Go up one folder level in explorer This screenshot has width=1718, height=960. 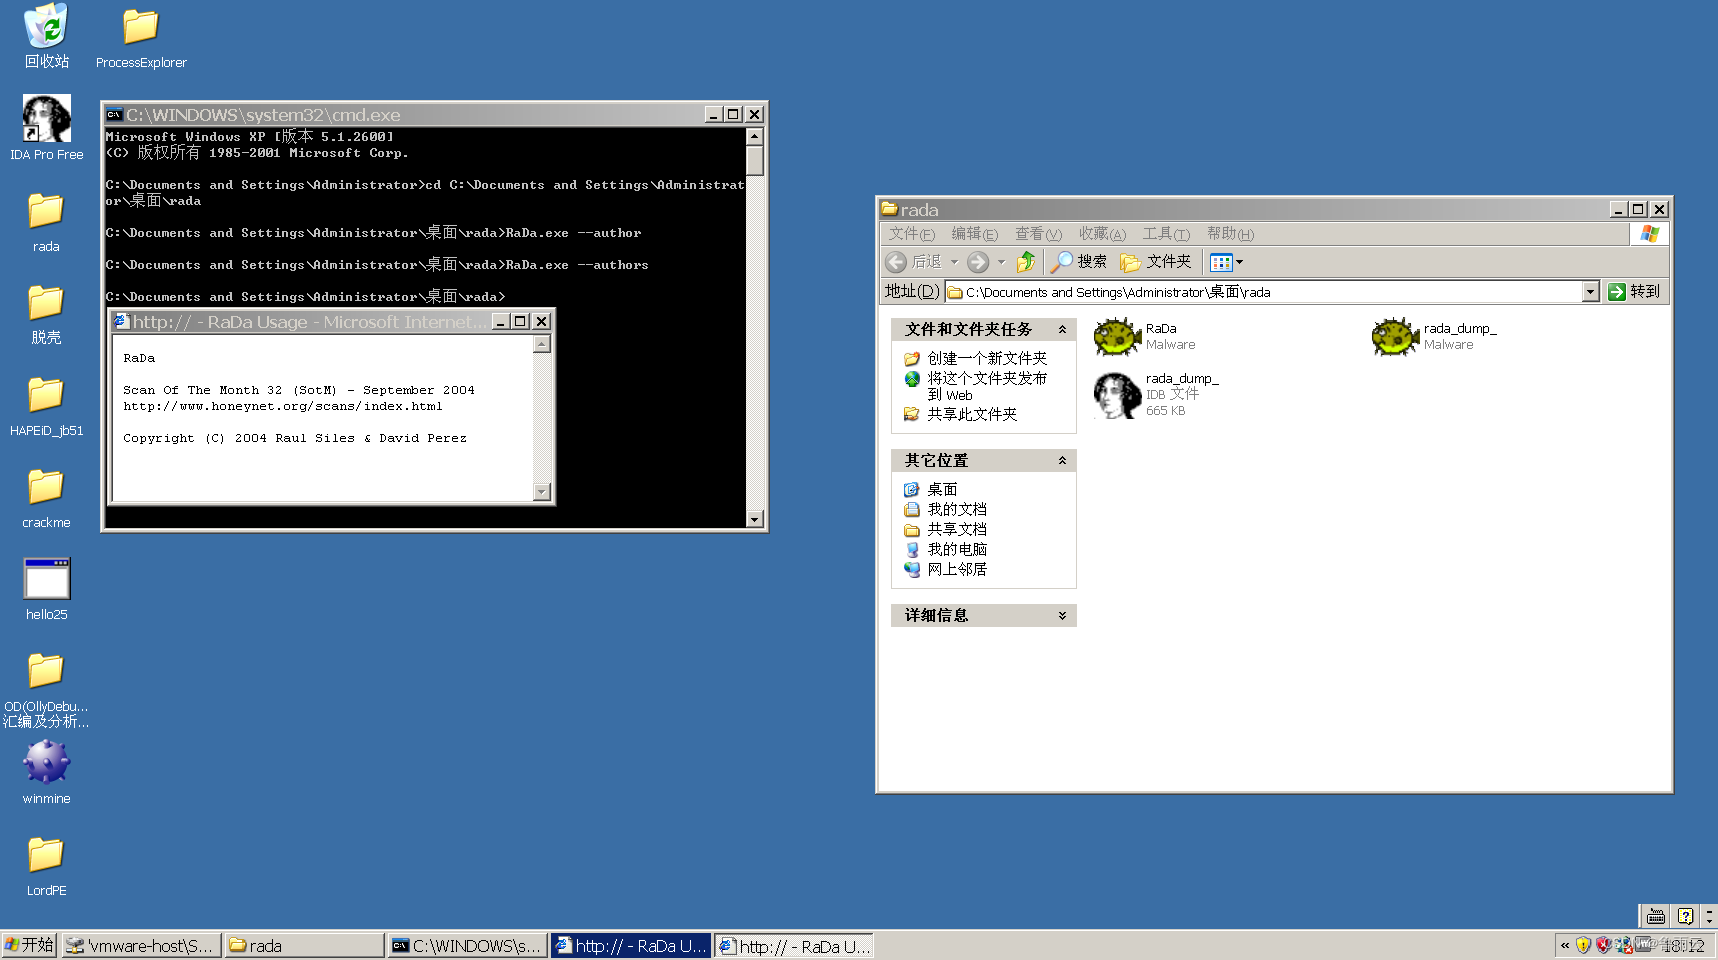1026,262
